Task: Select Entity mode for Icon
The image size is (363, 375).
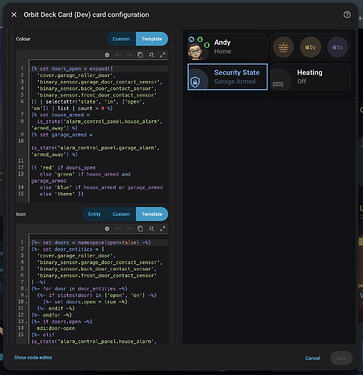Action: 94,214
